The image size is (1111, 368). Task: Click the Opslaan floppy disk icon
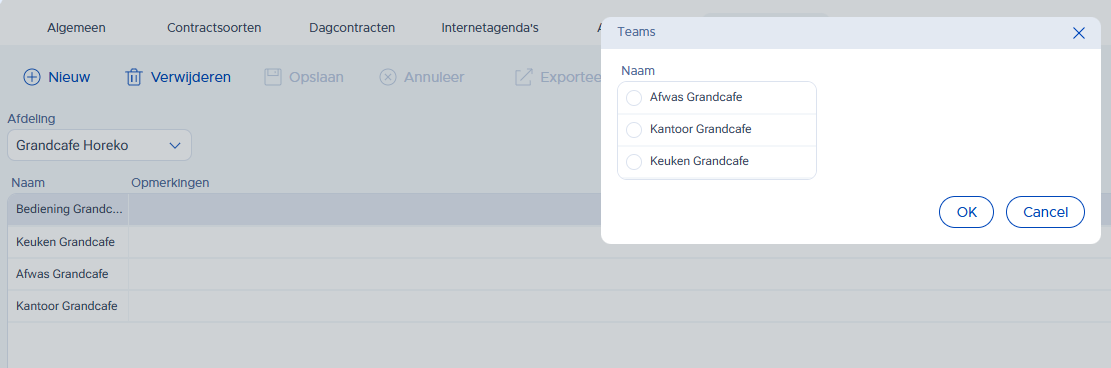coord(273,77)
